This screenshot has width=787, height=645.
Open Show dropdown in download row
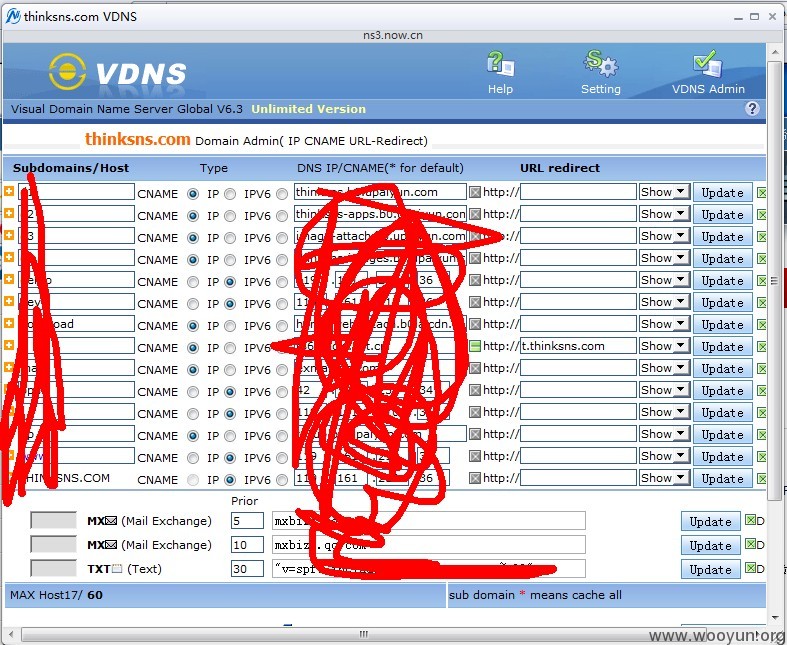664,324
